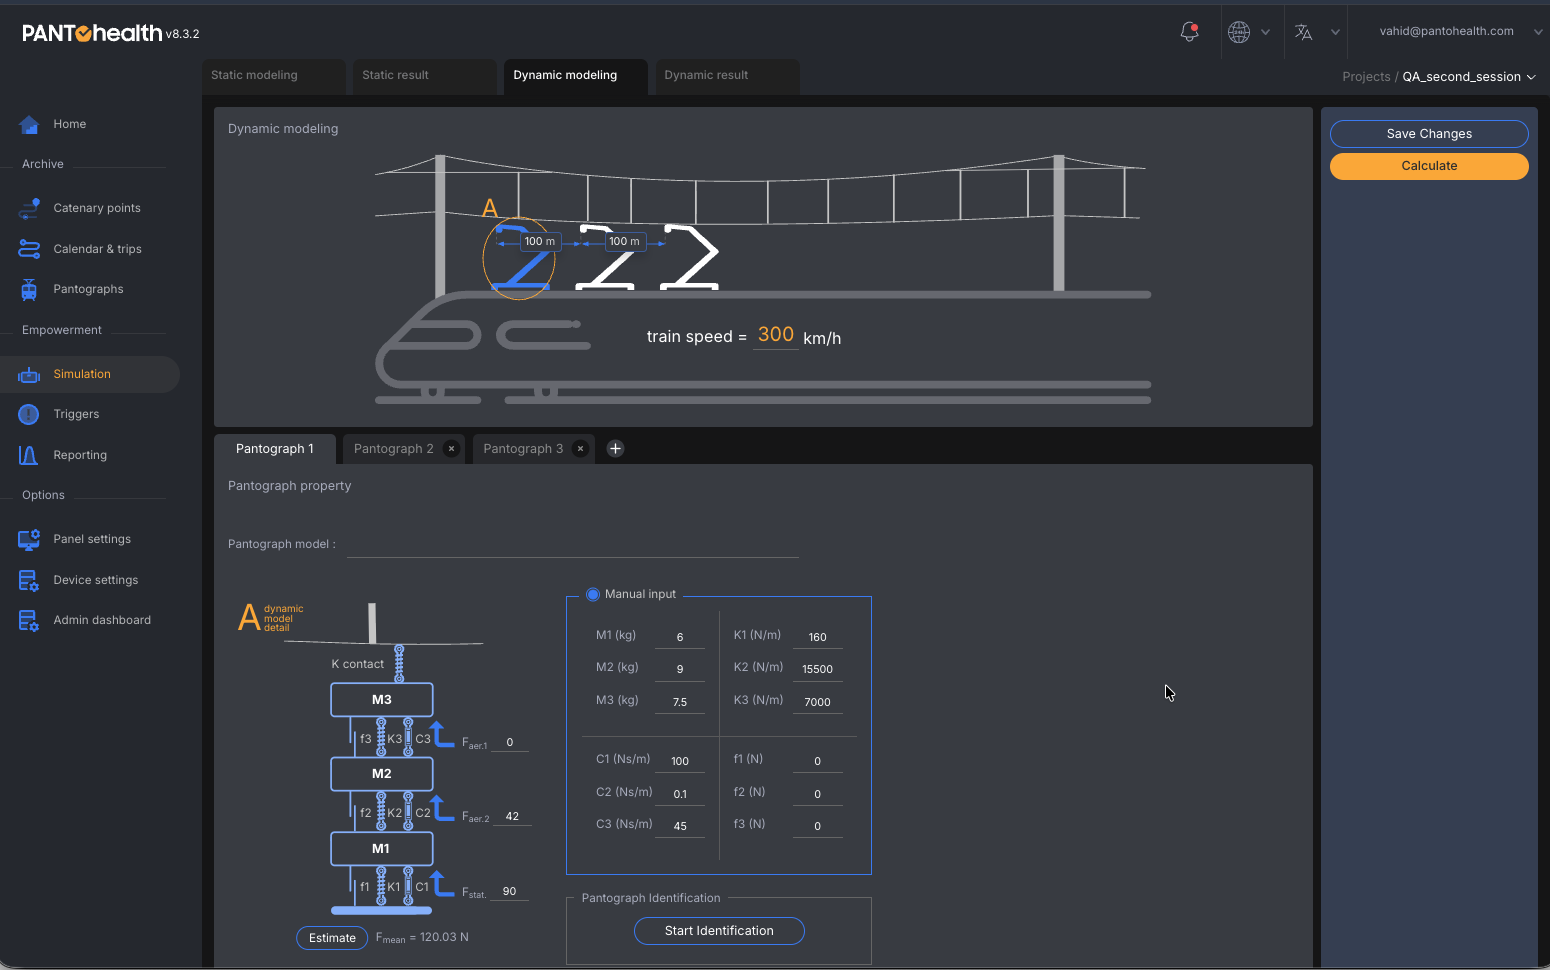This screenshot has height=970, width=1550.
Task: Click the middle pantograph in train diagram
Action: [x=606, y=258]
